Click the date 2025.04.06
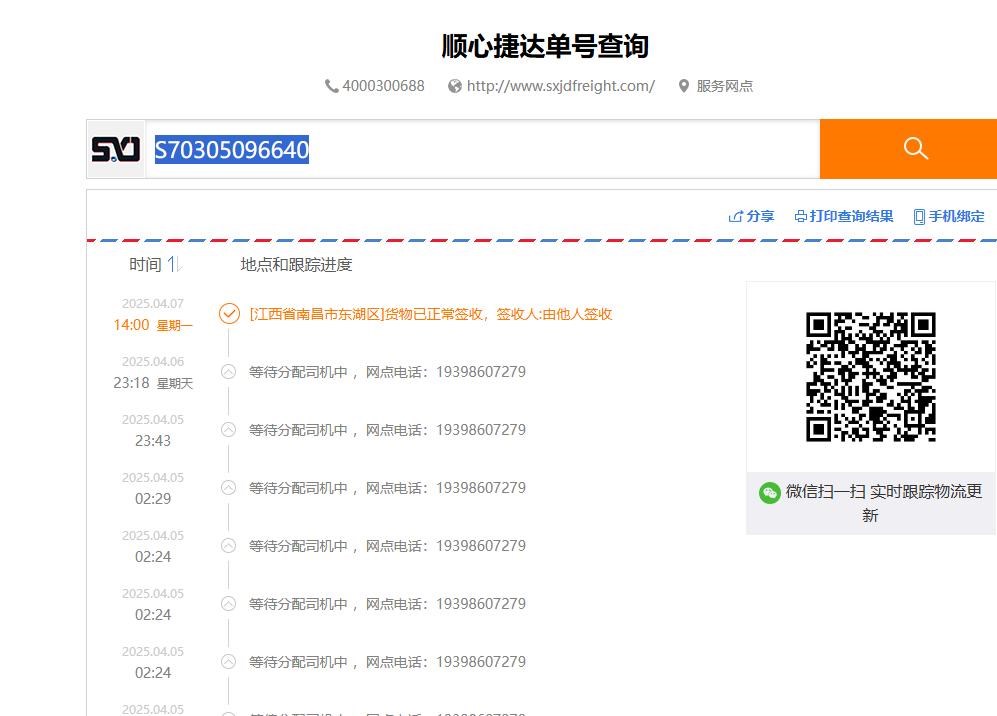 [x=153, y=361]
